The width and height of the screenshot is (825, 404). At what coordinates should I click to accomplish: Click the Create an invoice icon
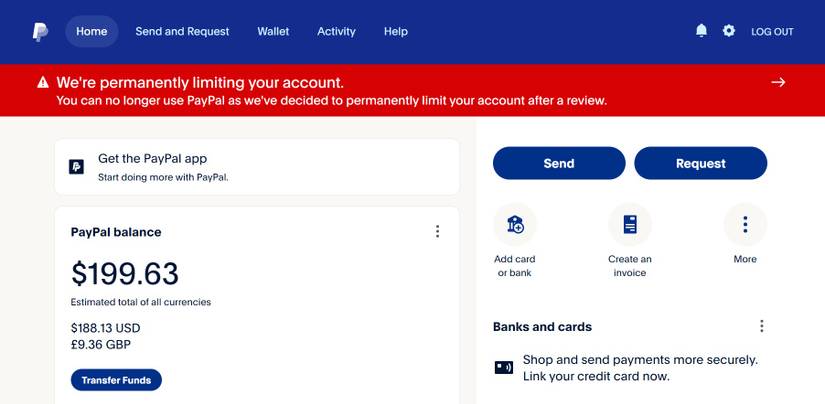630,225
